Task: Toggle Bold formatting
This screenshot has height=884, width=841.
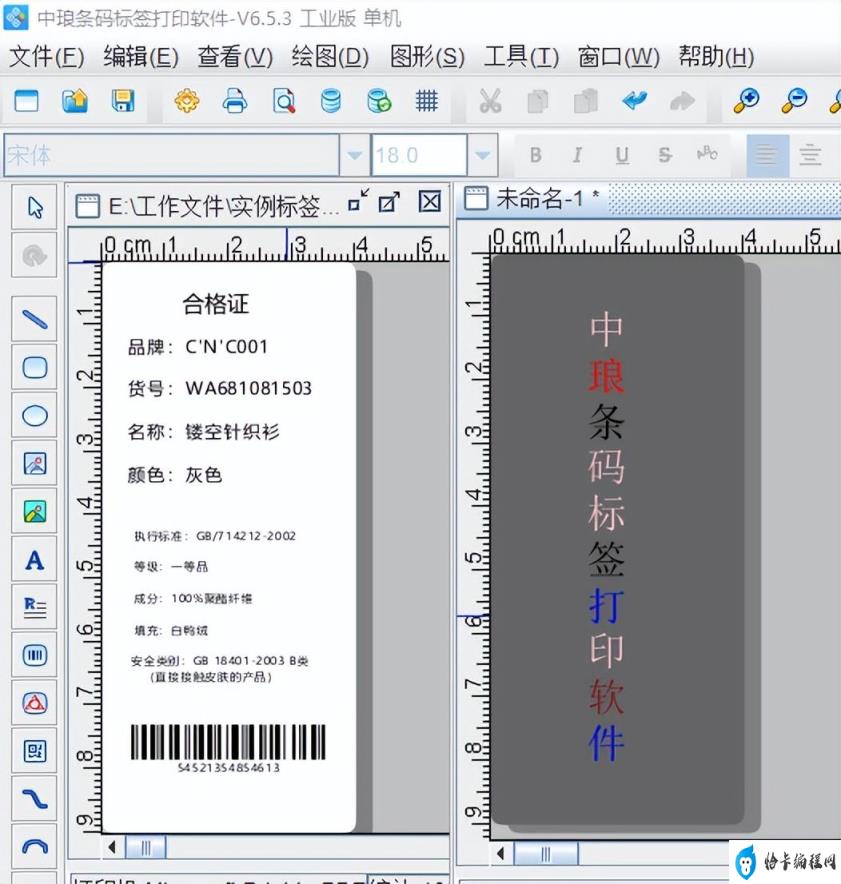Action: [535, 155]
